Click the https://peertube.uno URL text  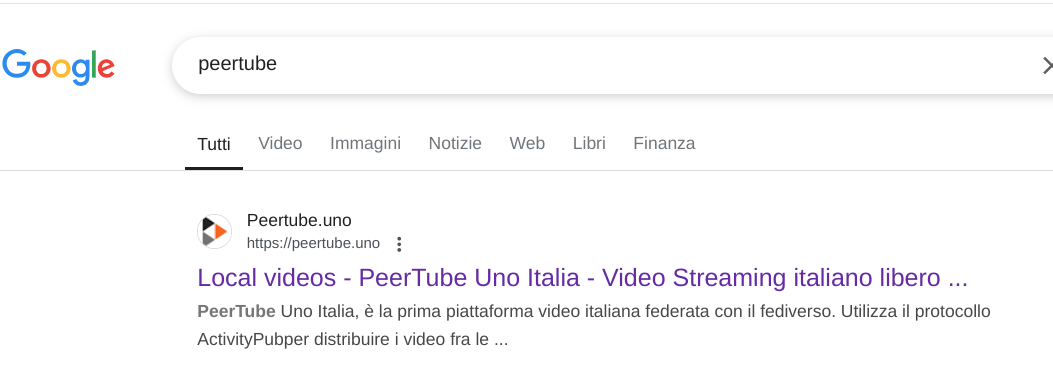coord(313,244)
